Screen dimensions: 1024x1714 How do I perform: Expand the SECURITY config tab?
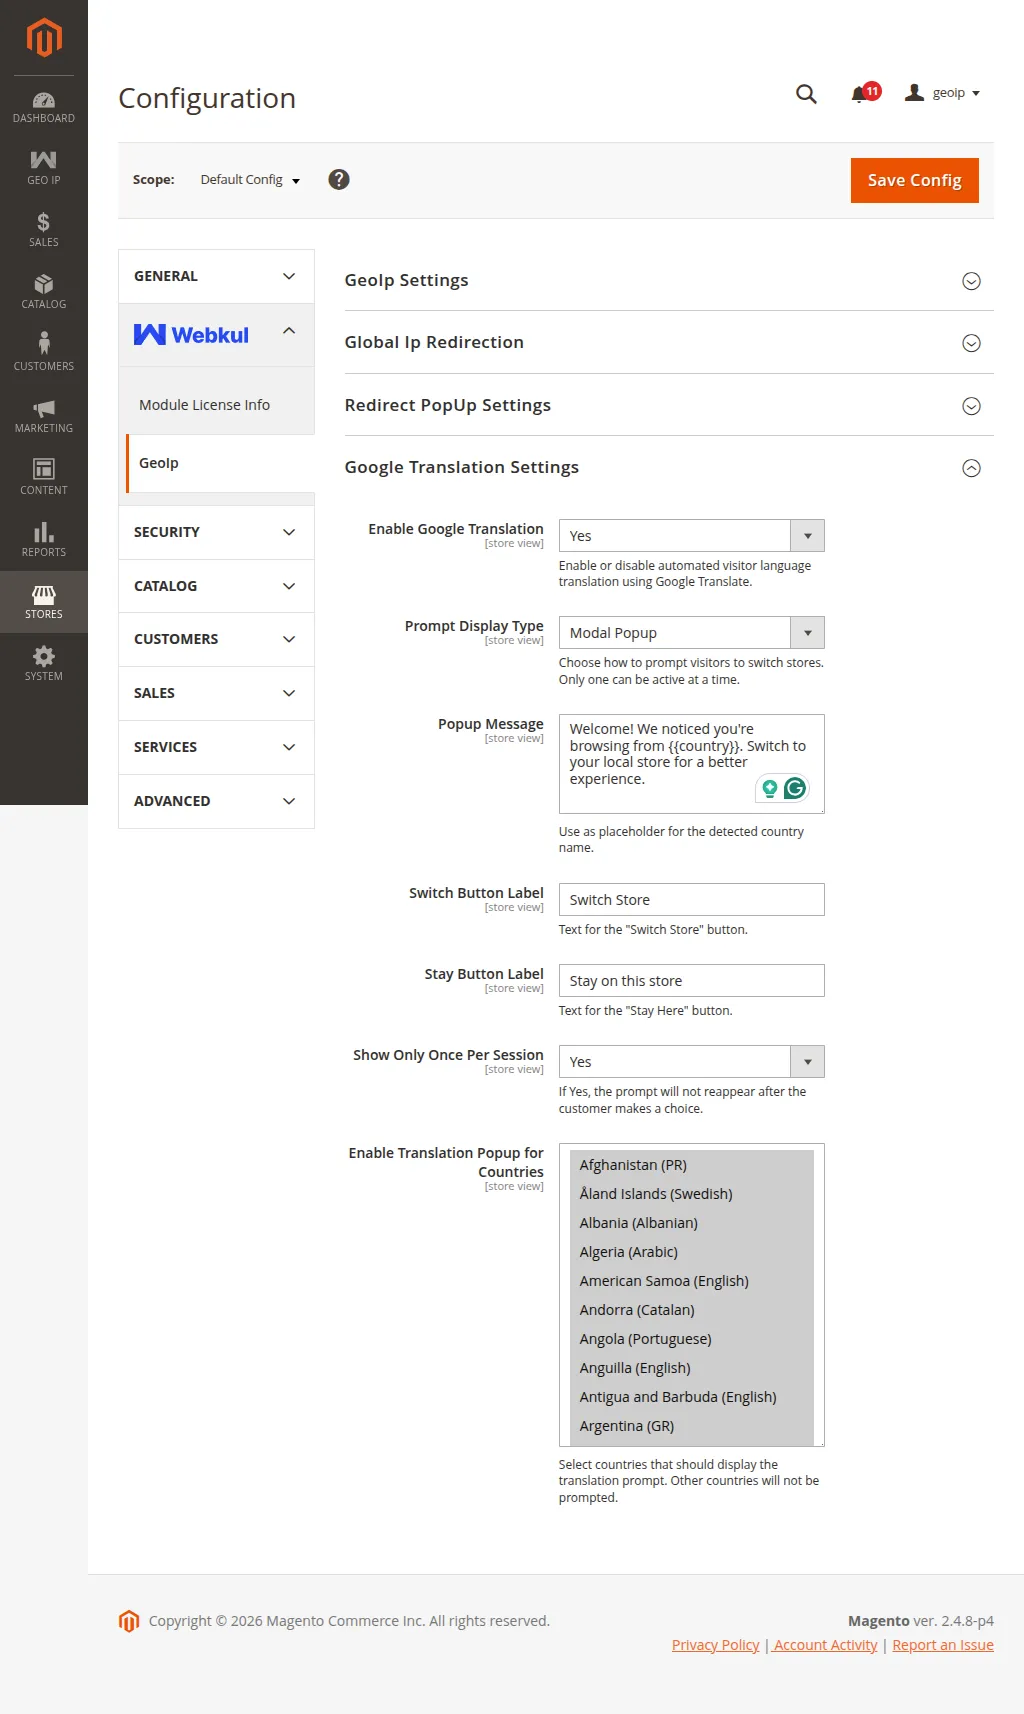[x=216, y=532]
